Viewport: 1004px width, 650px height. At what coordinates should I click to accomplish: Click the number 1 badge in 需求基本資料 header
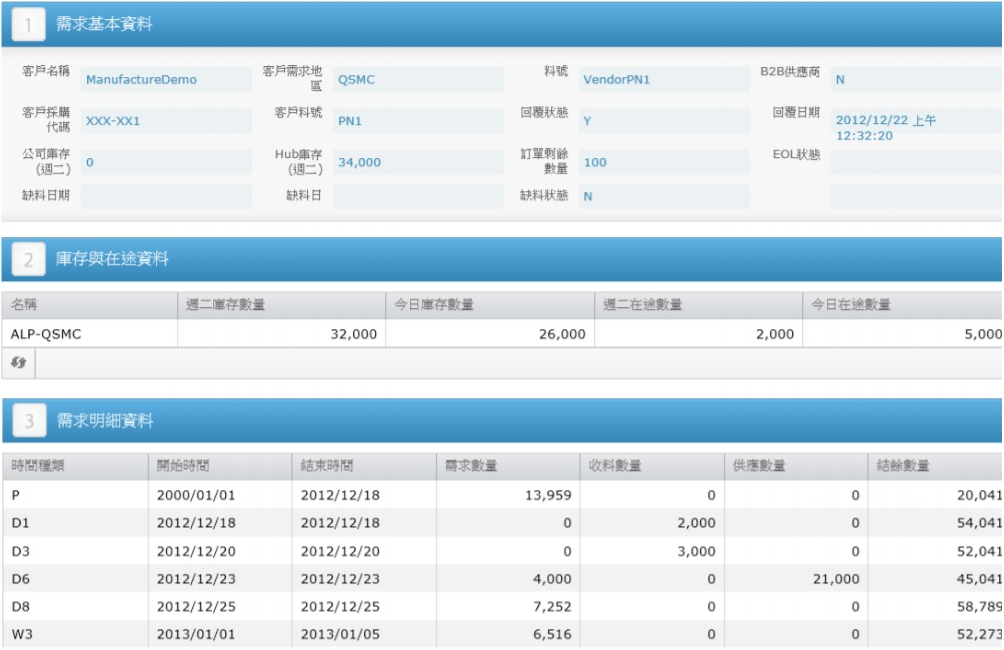tap(29, 25)
